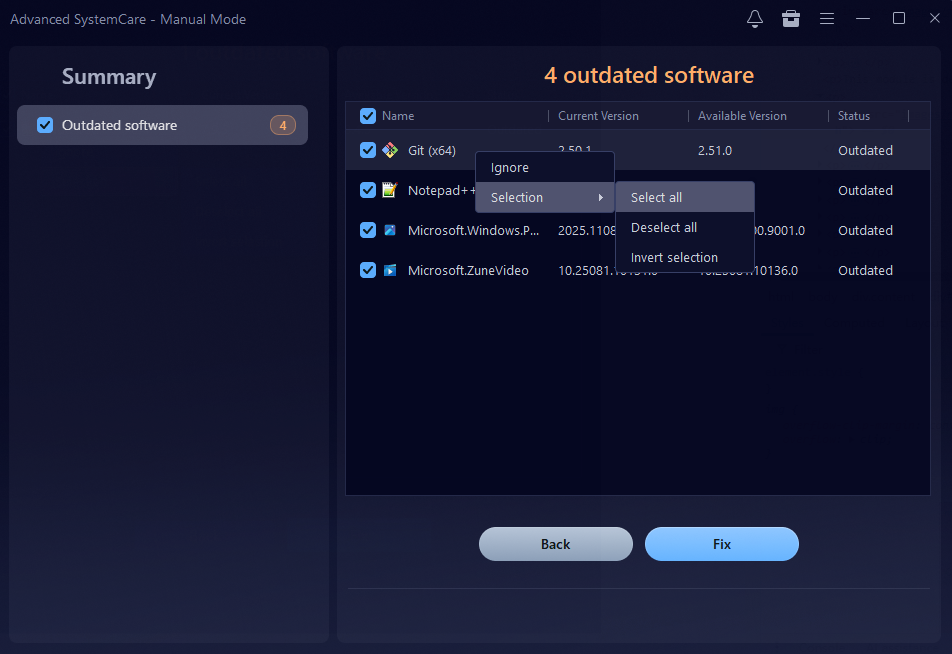952x654 pixels.
Task: Open the hamburger options menu
Action: coord(827,19)
